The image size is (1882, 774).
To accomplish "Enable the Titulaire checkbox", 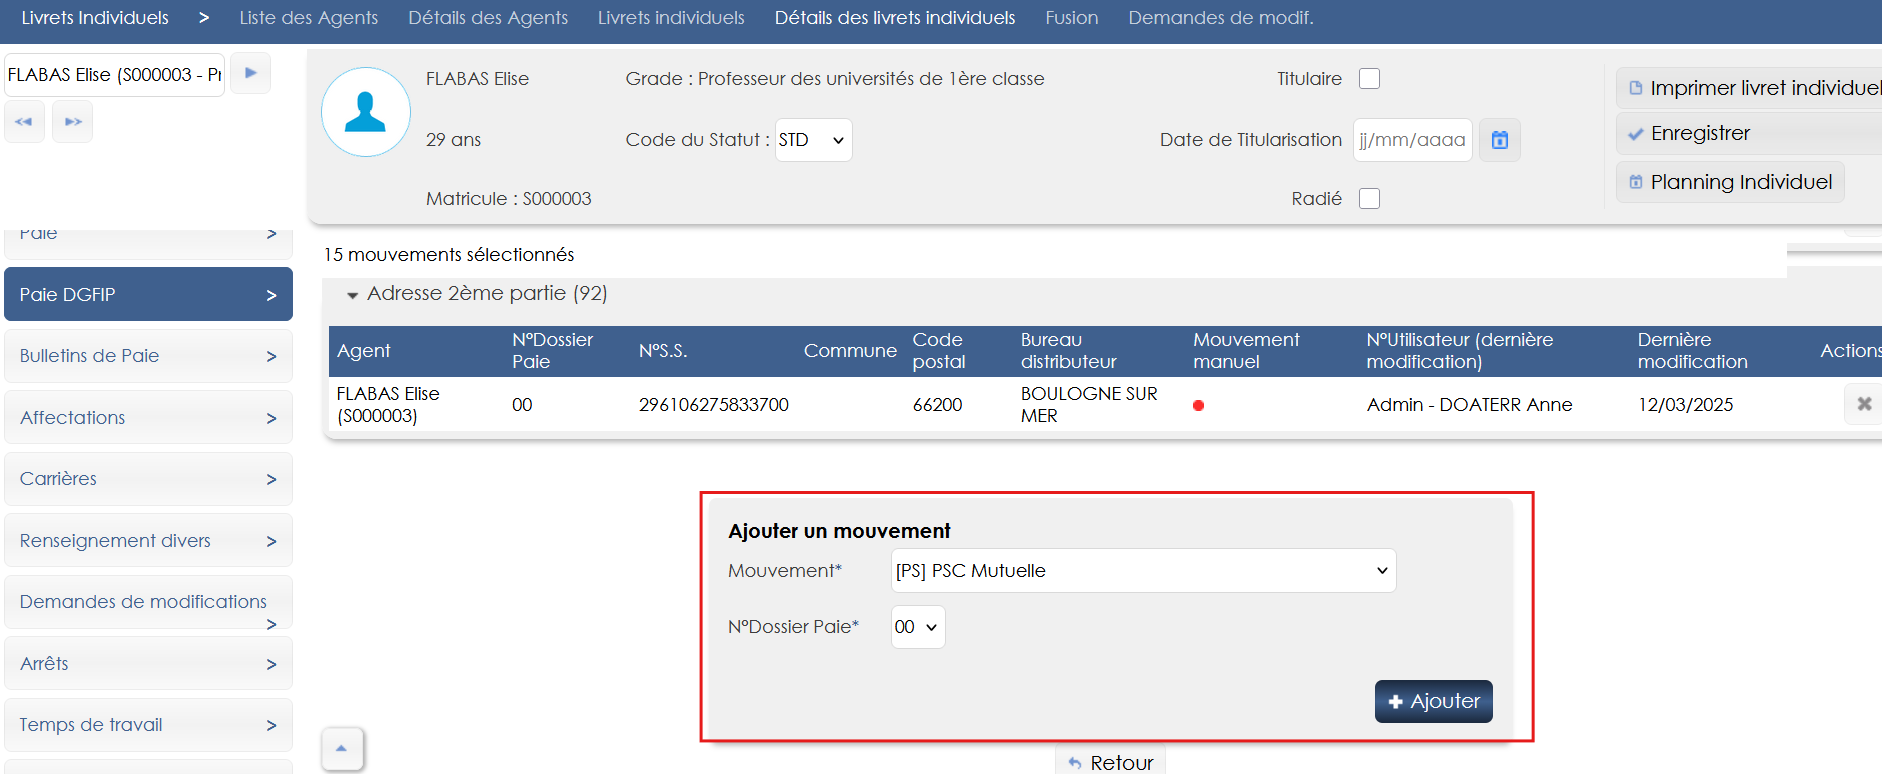I will 1369,79.
